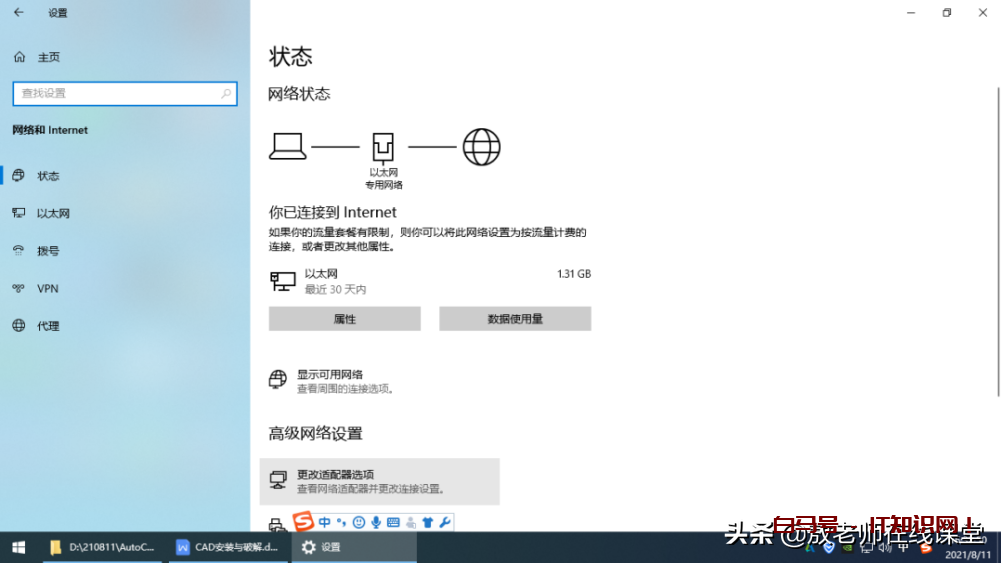The image size is (1001, 563).
Task: Click the microphone voice input icon
Action: [376, 522]
